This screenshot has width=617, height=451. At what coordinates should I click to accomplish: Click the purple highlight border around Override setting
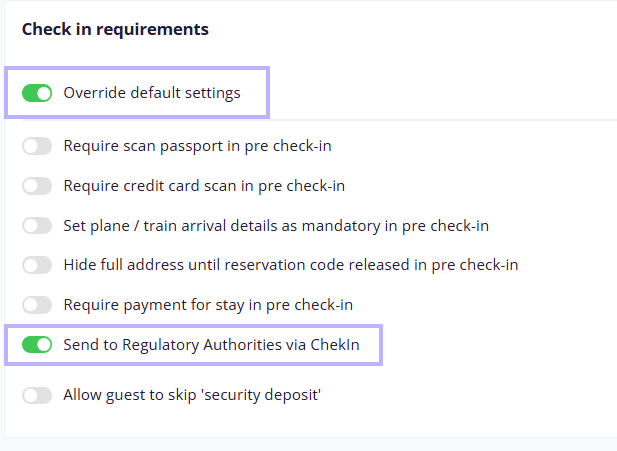coord(137,68)
